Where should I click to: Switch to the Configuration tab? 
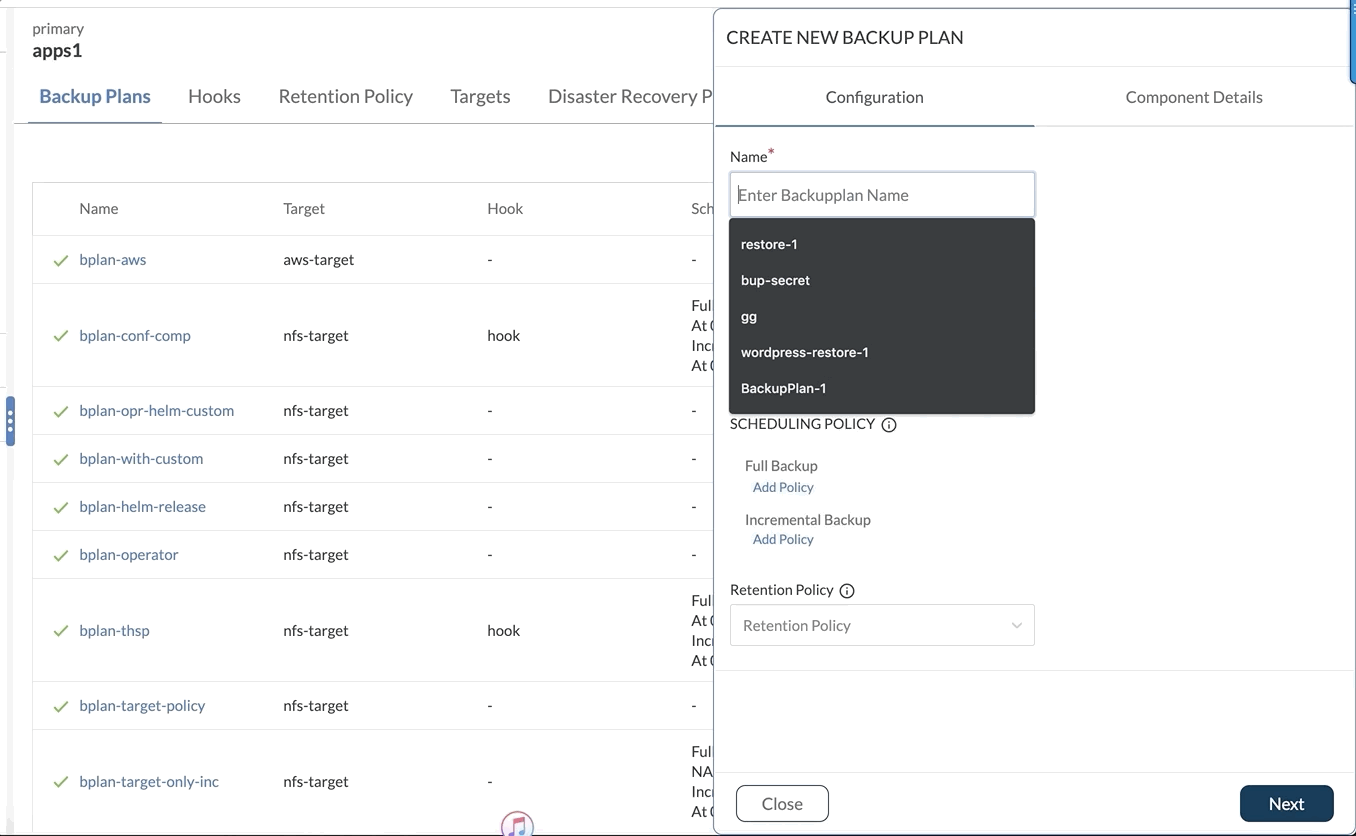[x=874, y=97]
